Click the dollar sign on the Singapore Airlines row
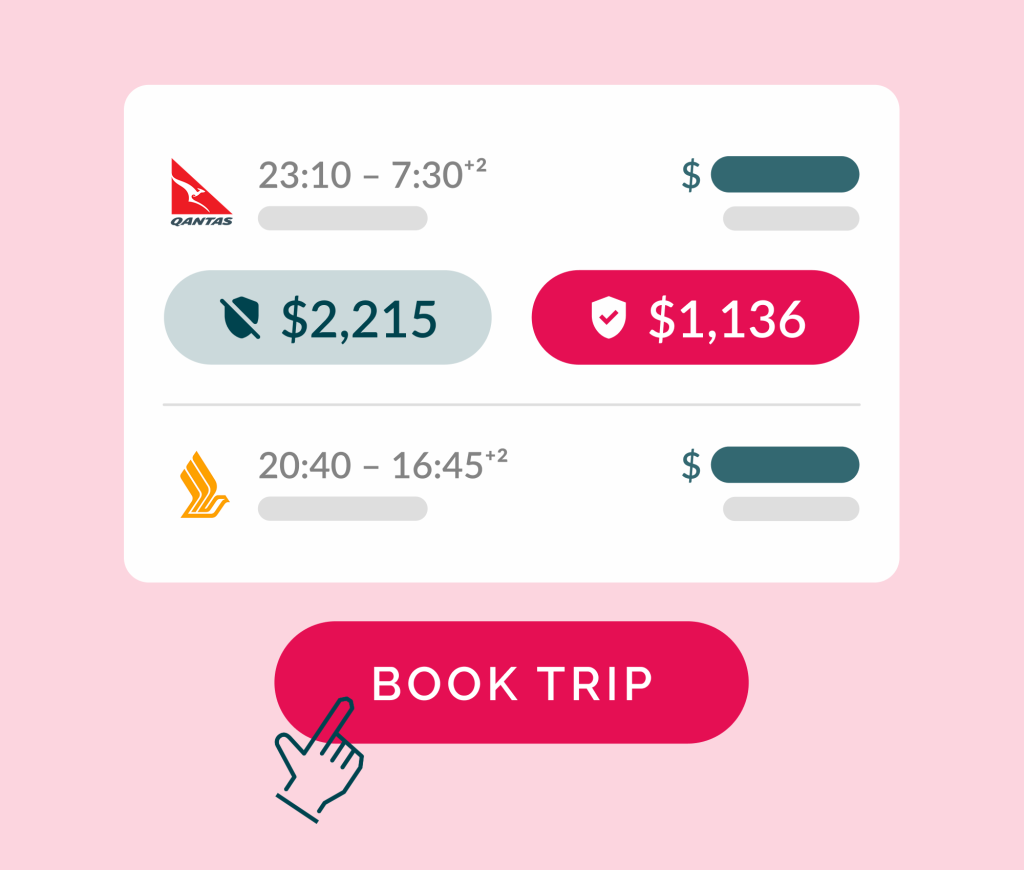The width and height of the screenshot is (1024, 870). tap(691, 465)
